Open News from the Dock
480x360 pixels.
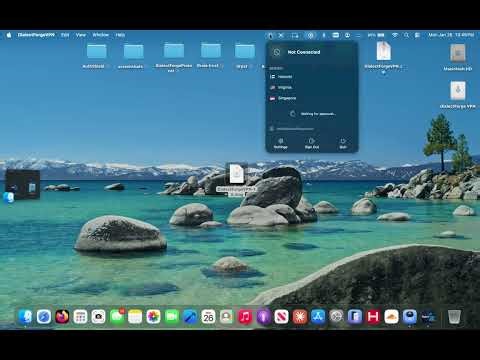pyautogui.click(x=281, y=317)
